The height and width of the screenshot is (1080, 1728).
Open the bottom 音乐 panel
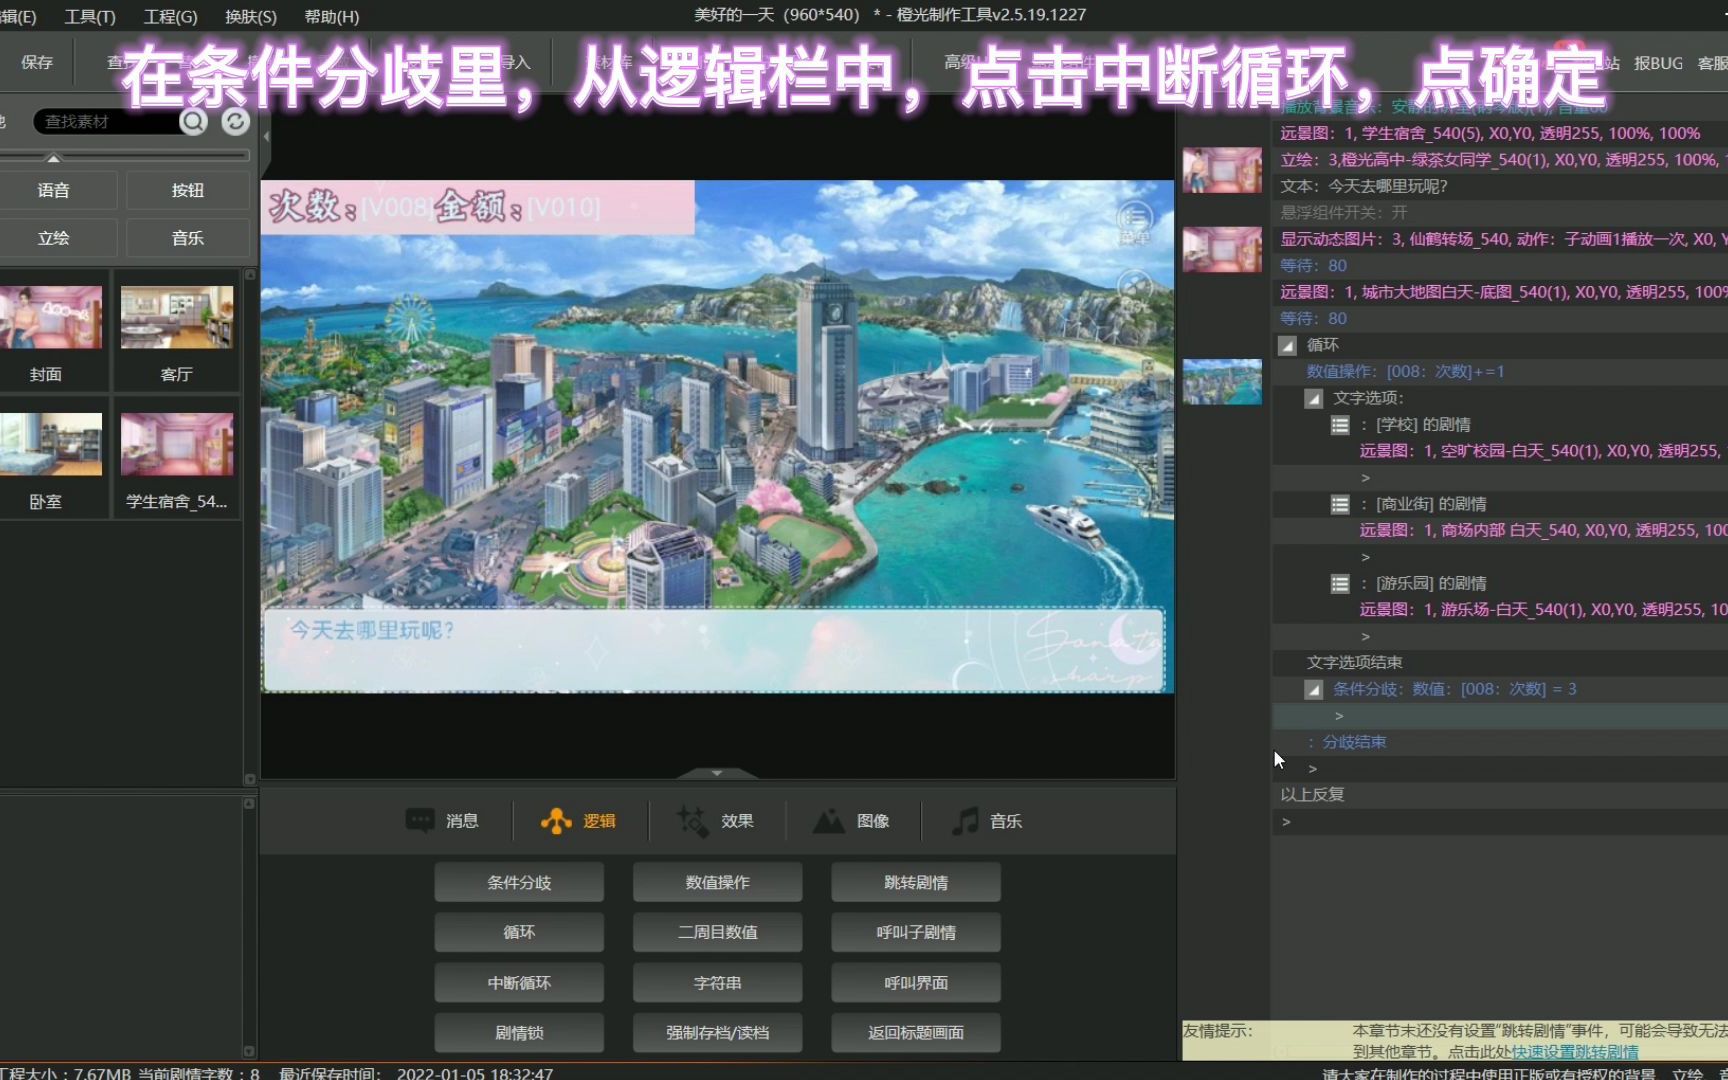(988, 821)
